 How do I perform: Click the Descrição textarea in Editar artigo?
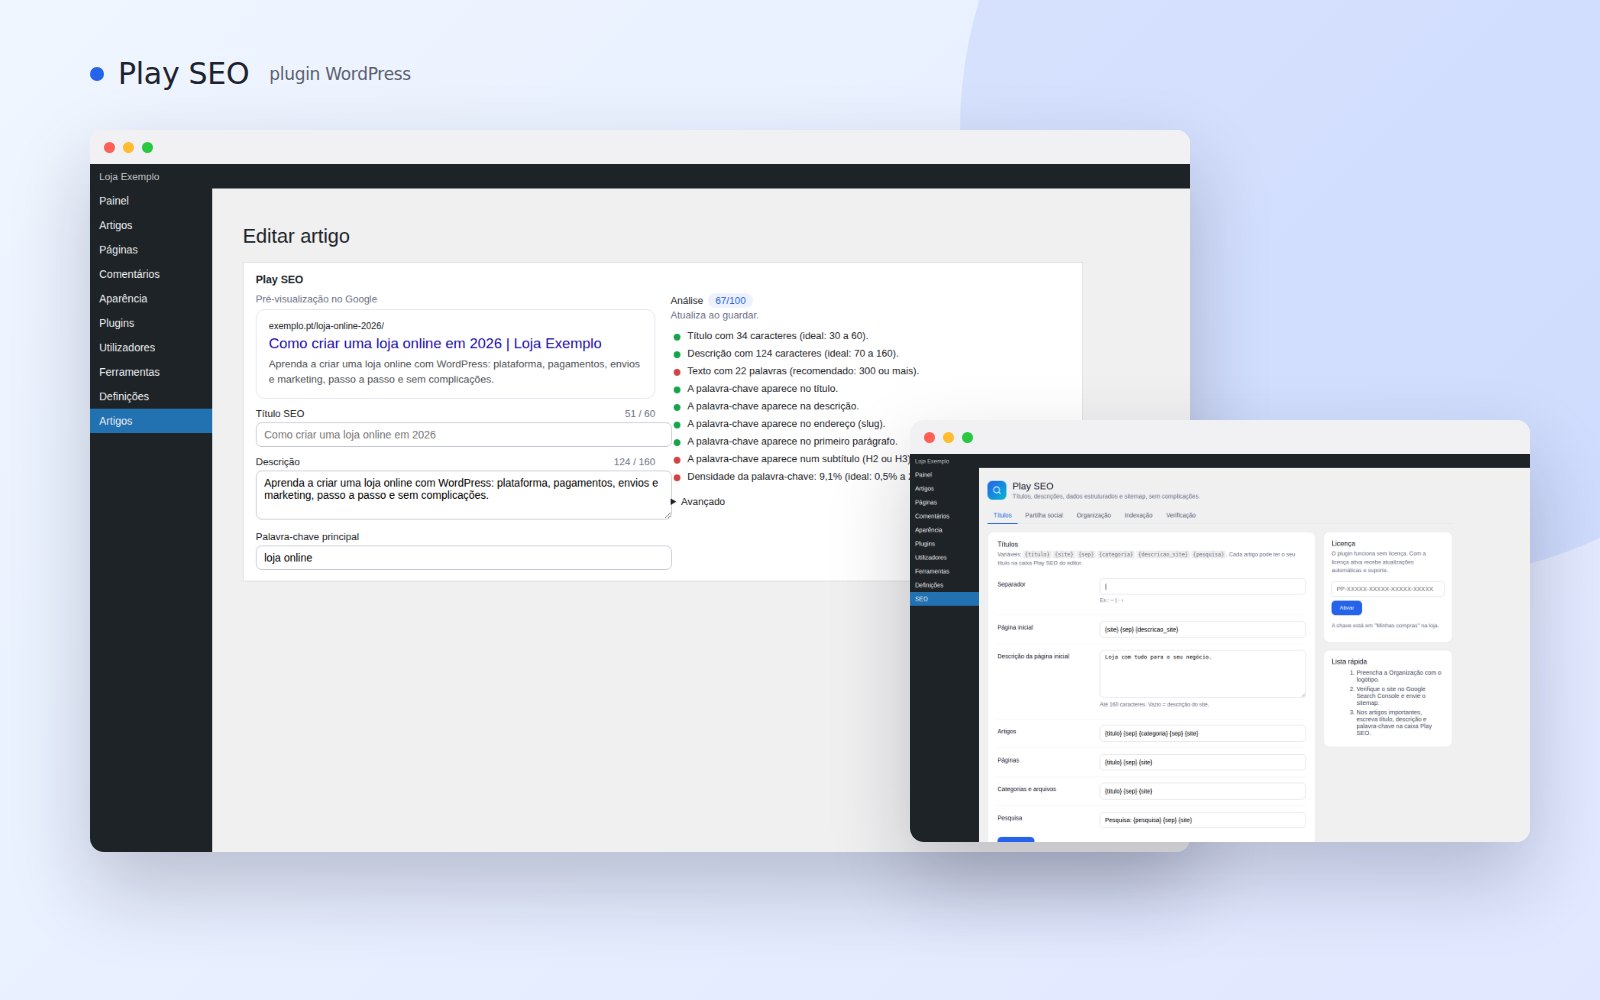pos(463,495)
